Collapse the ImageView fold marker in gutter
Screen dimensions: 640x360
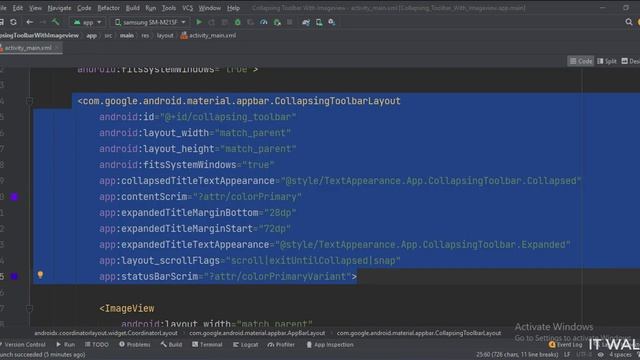point(29,308)
